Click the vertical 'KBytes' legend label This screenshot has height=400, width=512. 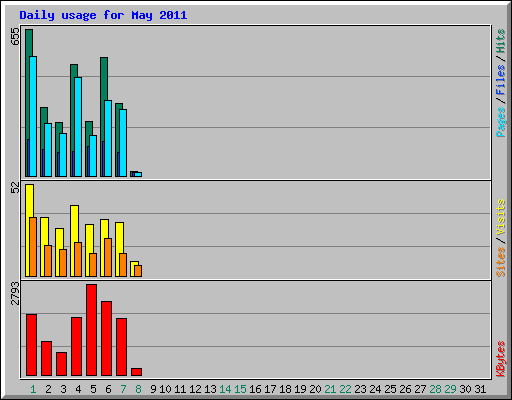click(x=500, y=359)
